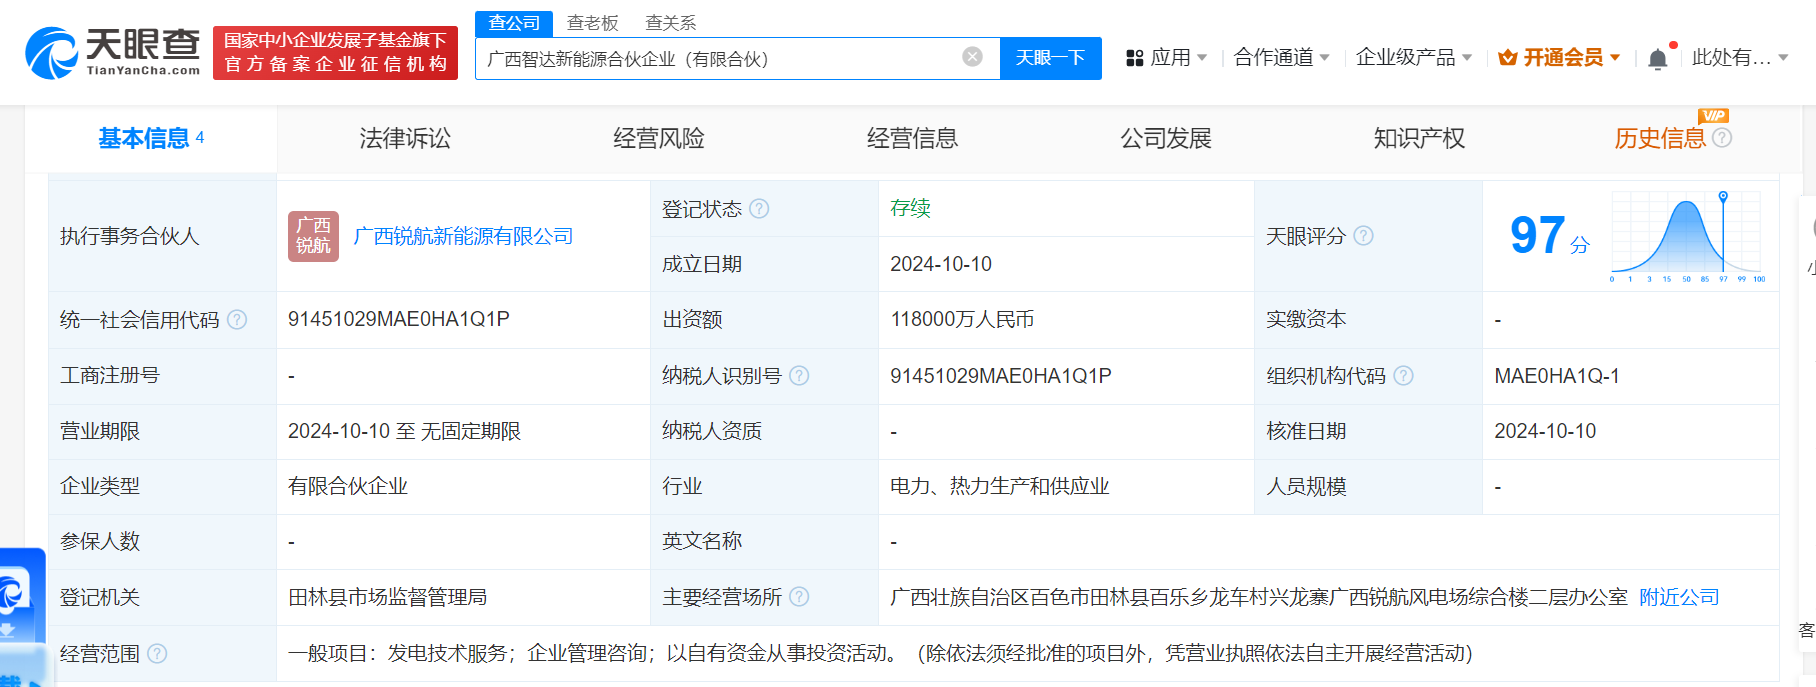Image resolution: width=1816 pixels, height=687 pixels.
Task: Click help icon next to 登记状态
Action: pyautogui.click(x=760, y=209)
